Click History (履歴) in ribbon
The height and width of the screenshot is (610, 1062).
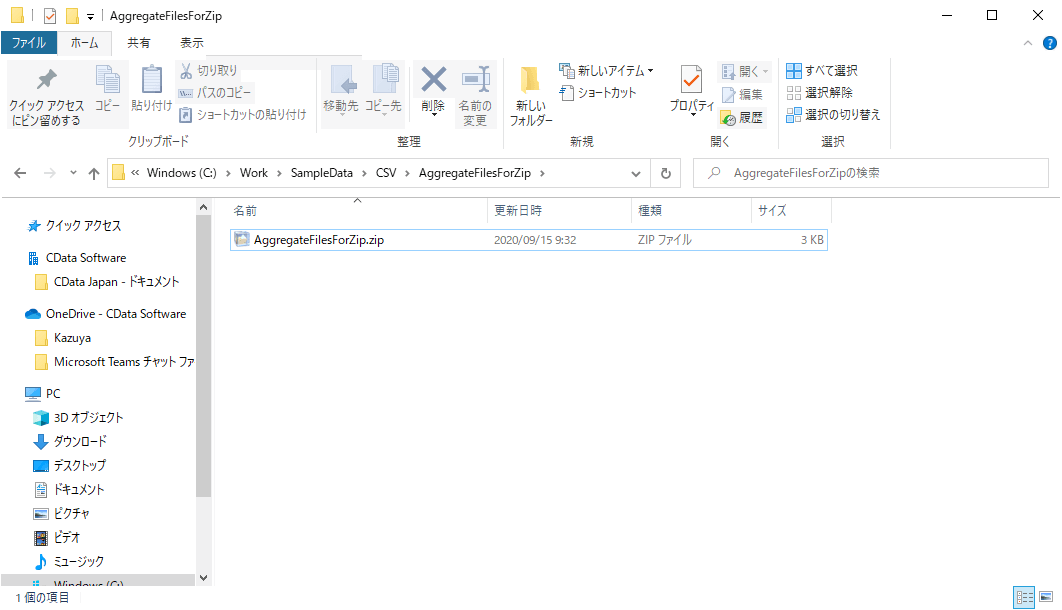pyautogui.click(x=742, y=118)
